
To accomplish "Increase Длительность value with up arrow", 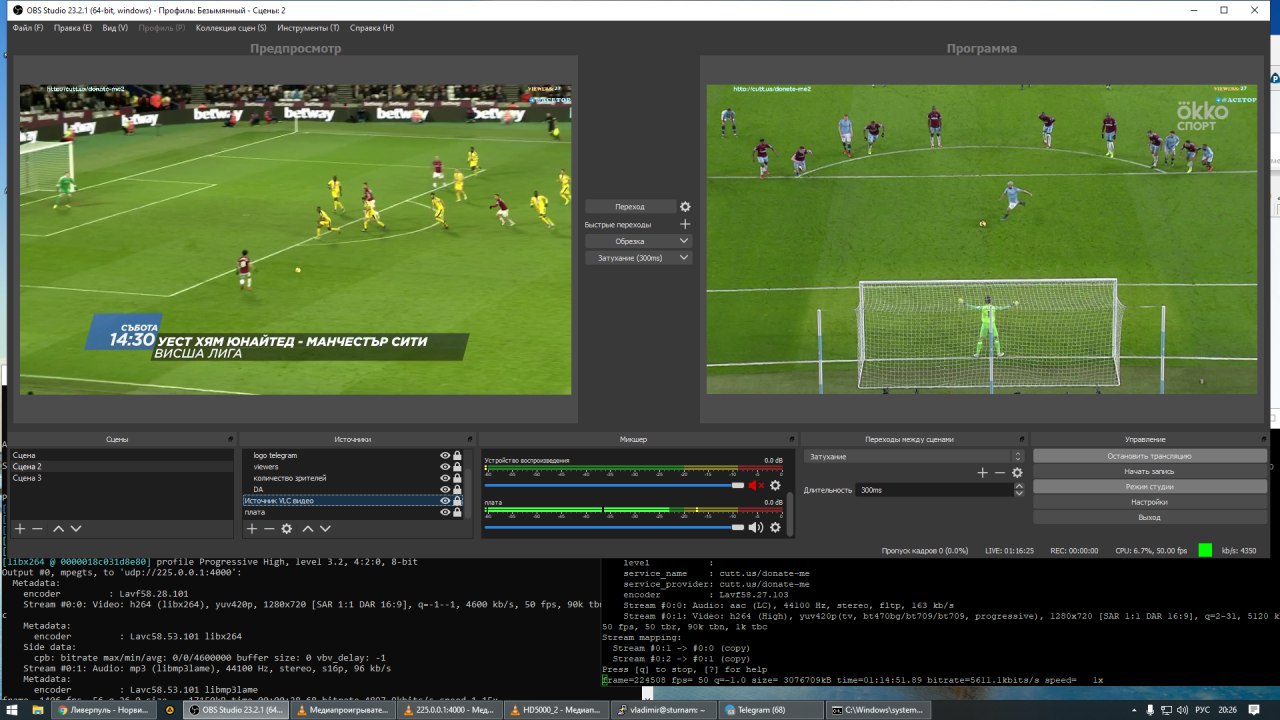I will tap(1019, 487).
